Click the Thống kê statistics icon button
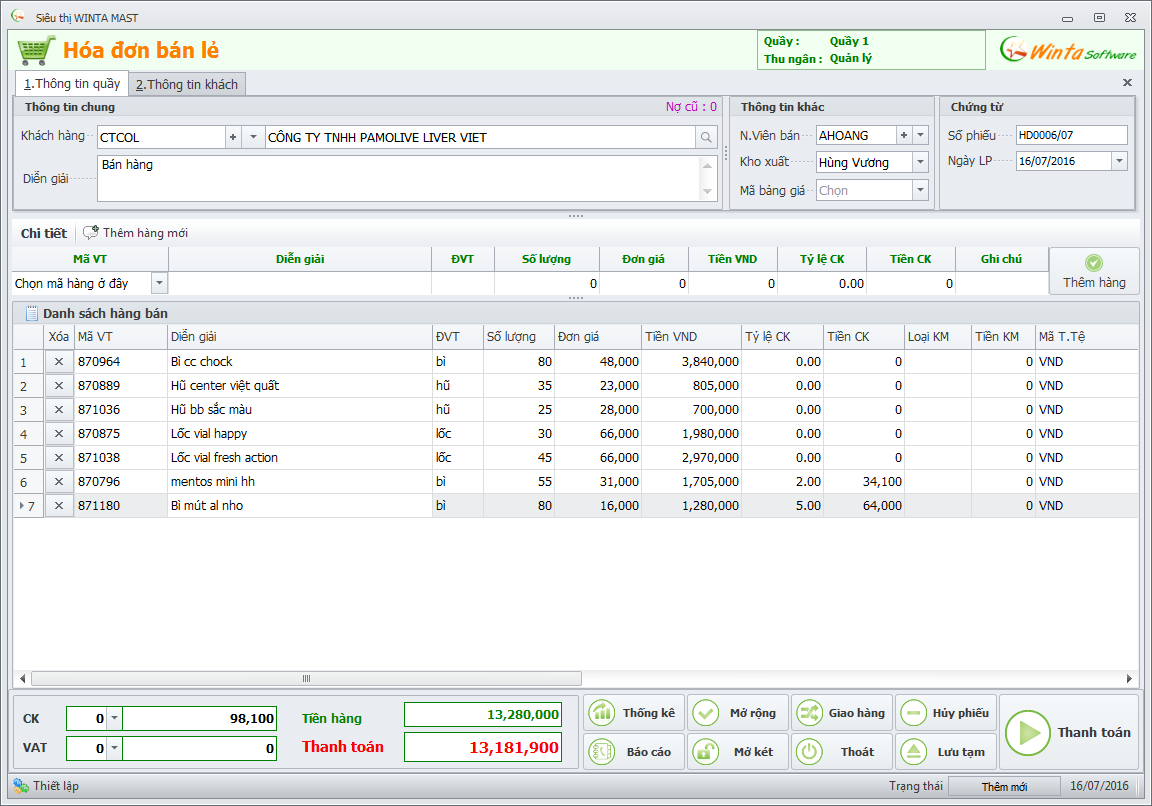The height and width of the screenshot is (806, 1152). pos(634,713)
